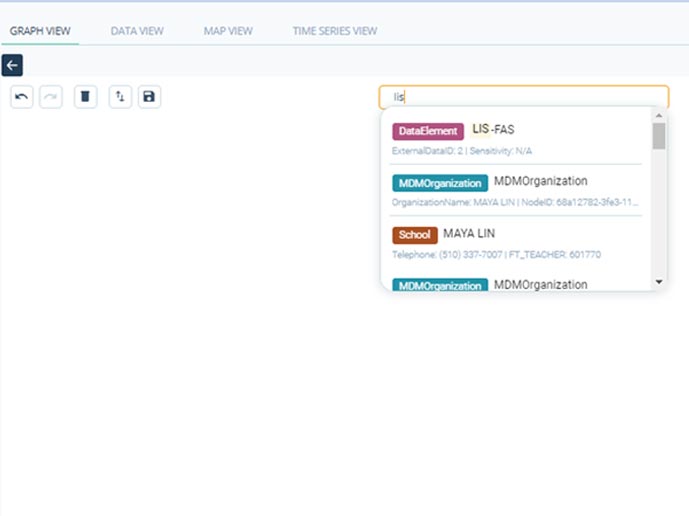This screenshot has width=689, height=516.
Task: Click the ExternalDataID Sensitivity detail line
Action: point(462,151)
